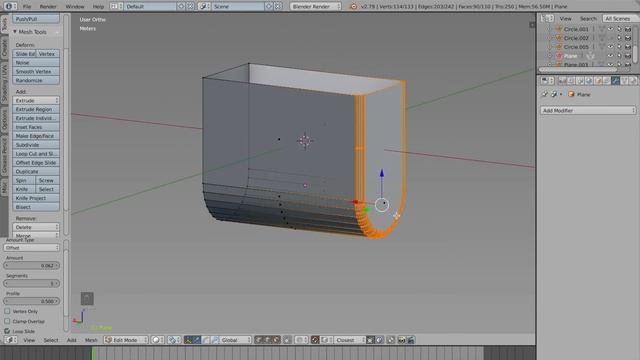Open the Edit Mode selector dropdown
640x360 pixels.
tap(126, 340)
